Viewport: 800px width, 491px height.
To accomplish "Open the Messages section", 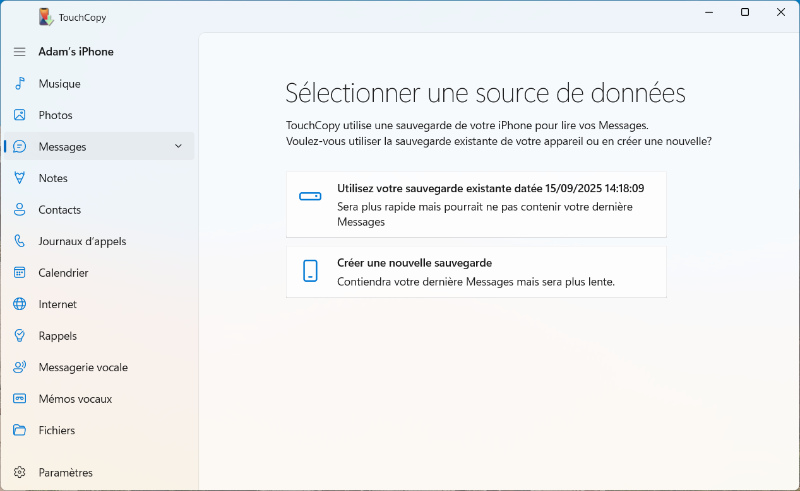I will point(63,147).
